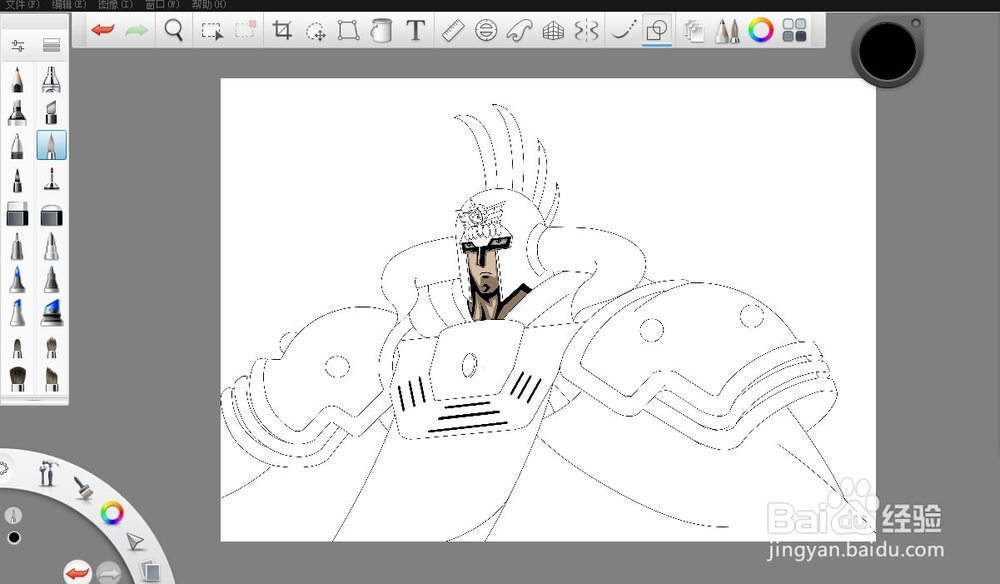Open the Draw Style shapes tool
Screen dimensions: 1000x584
click(656, 31)
